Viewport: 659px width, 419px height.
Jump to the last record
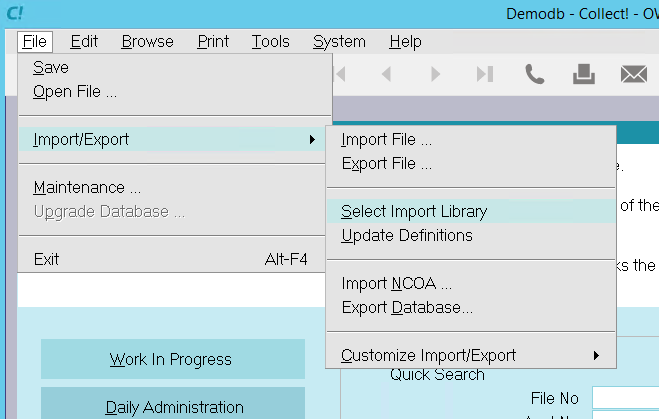[485, 74]
